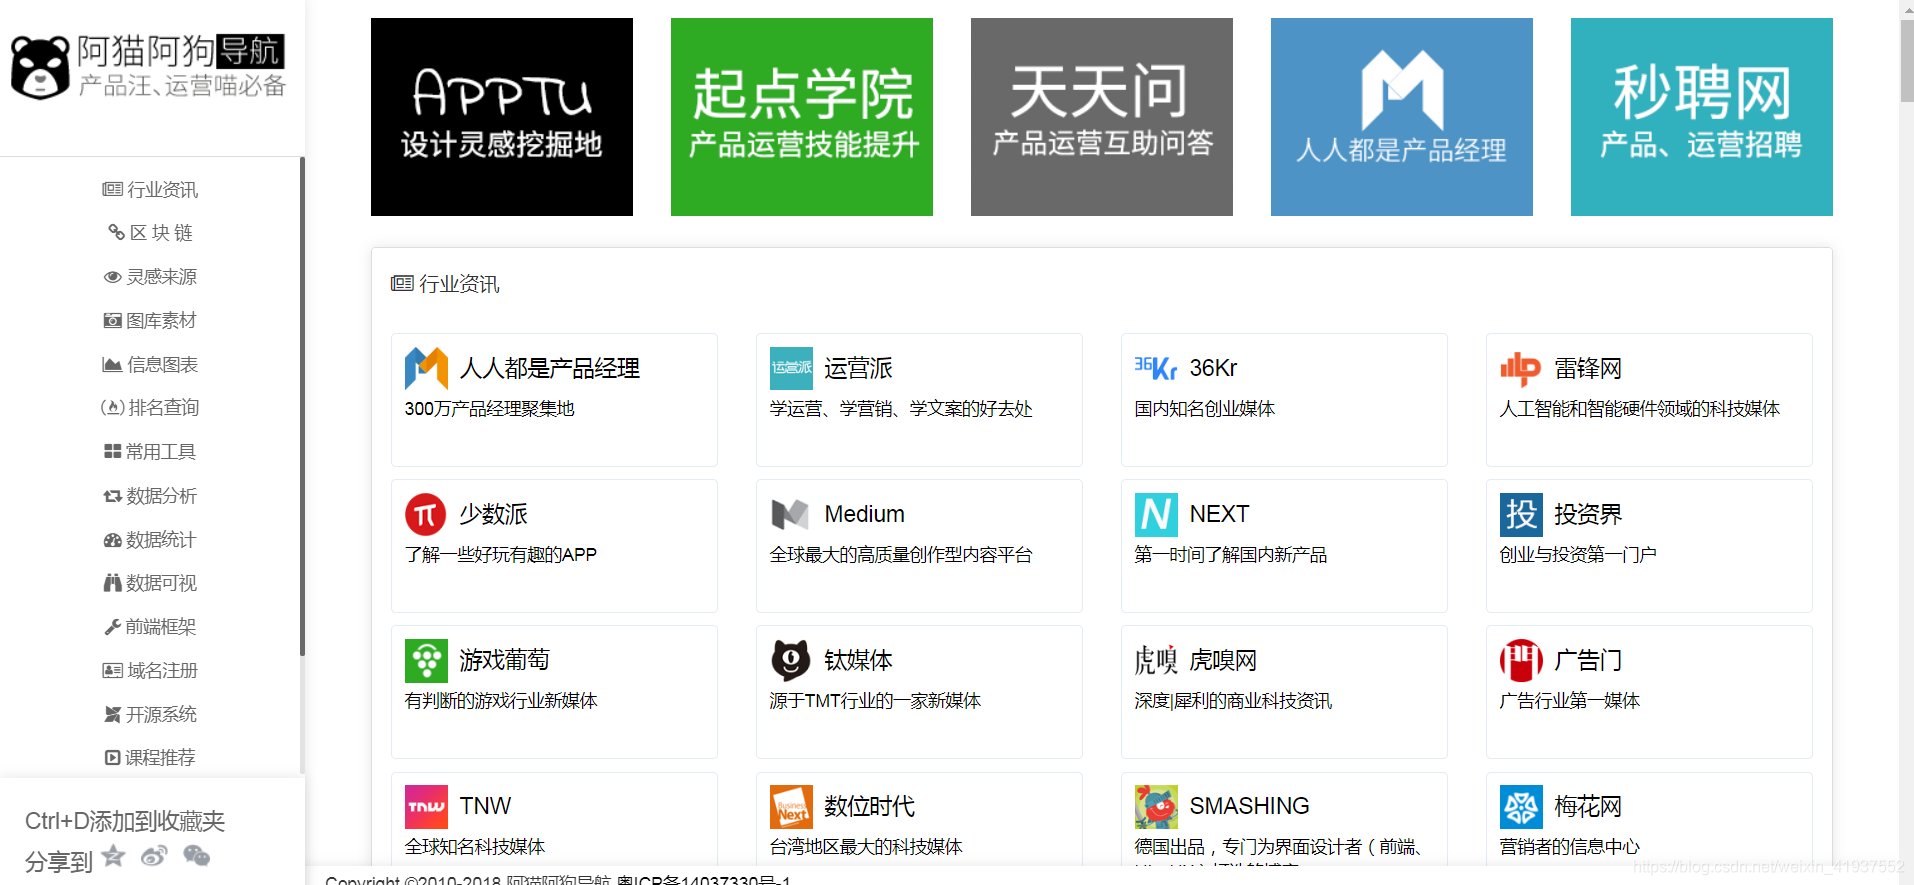Click the panda bear site logo
This screenshot has height=885, width=1914.
pyautogui.click(x=40, y=67)
